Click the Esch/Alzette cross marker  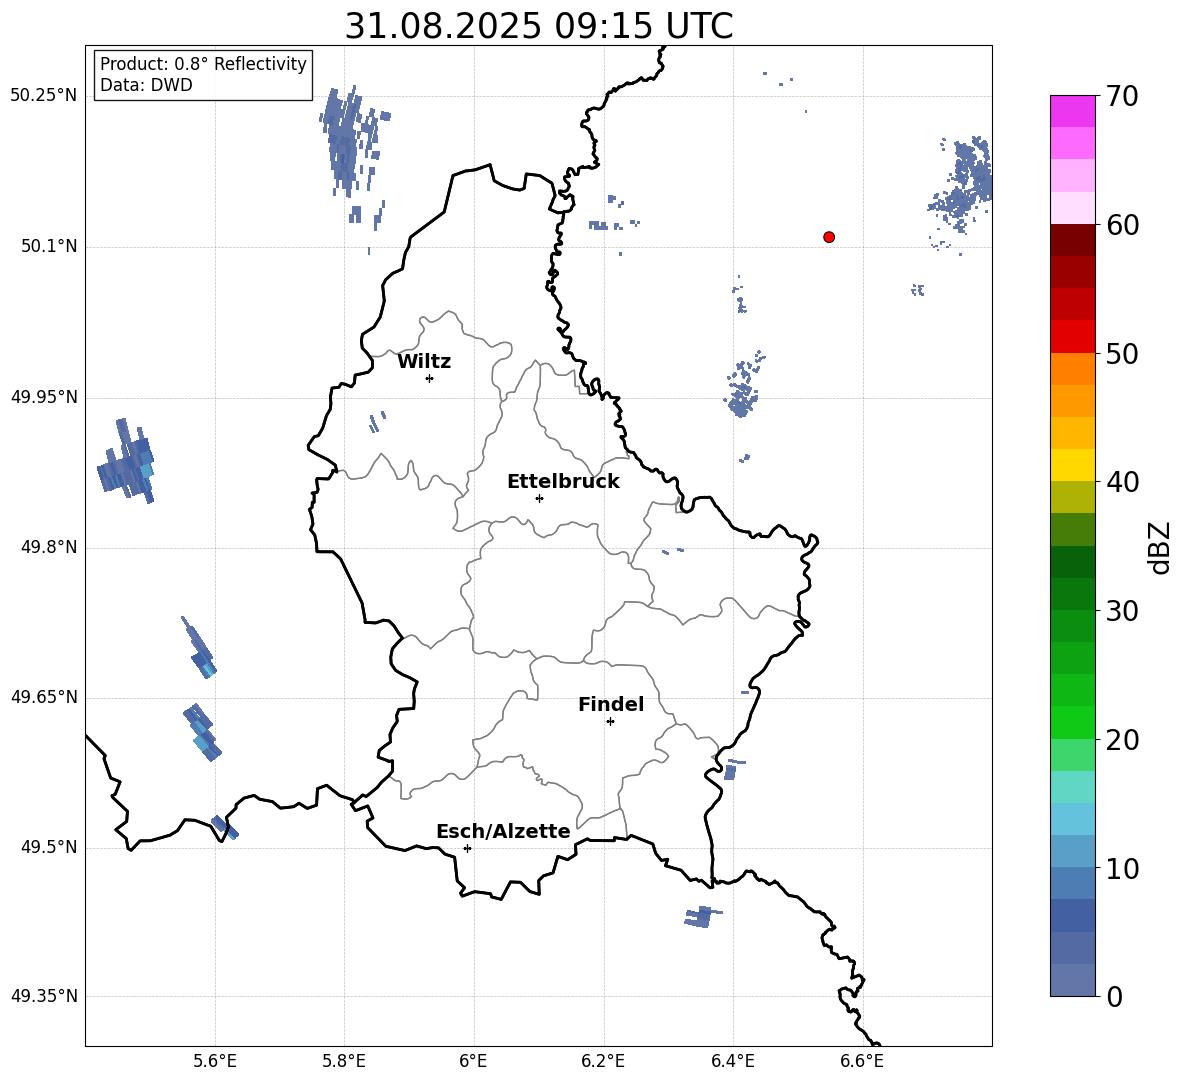point(467,848)
